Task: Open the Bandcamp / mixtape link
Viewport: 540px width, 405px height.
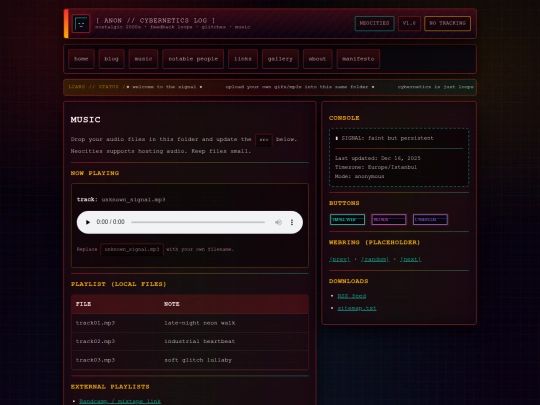Action: point(120,401)
